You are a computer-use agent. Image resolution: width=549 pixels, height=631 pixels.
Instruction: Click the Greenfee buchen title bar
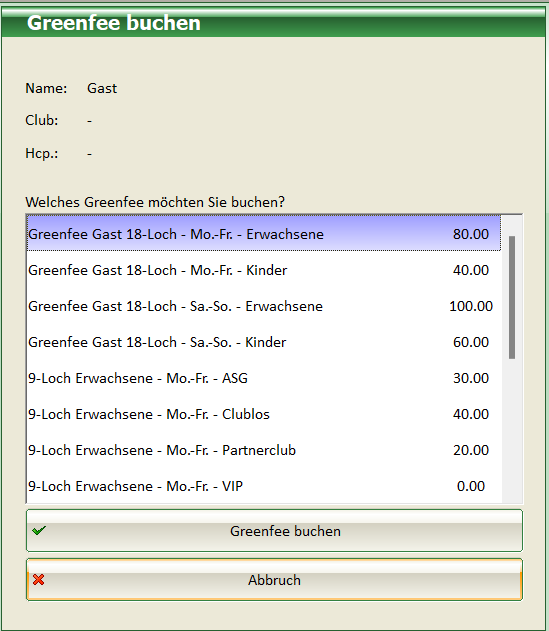[x=274, y=23]
